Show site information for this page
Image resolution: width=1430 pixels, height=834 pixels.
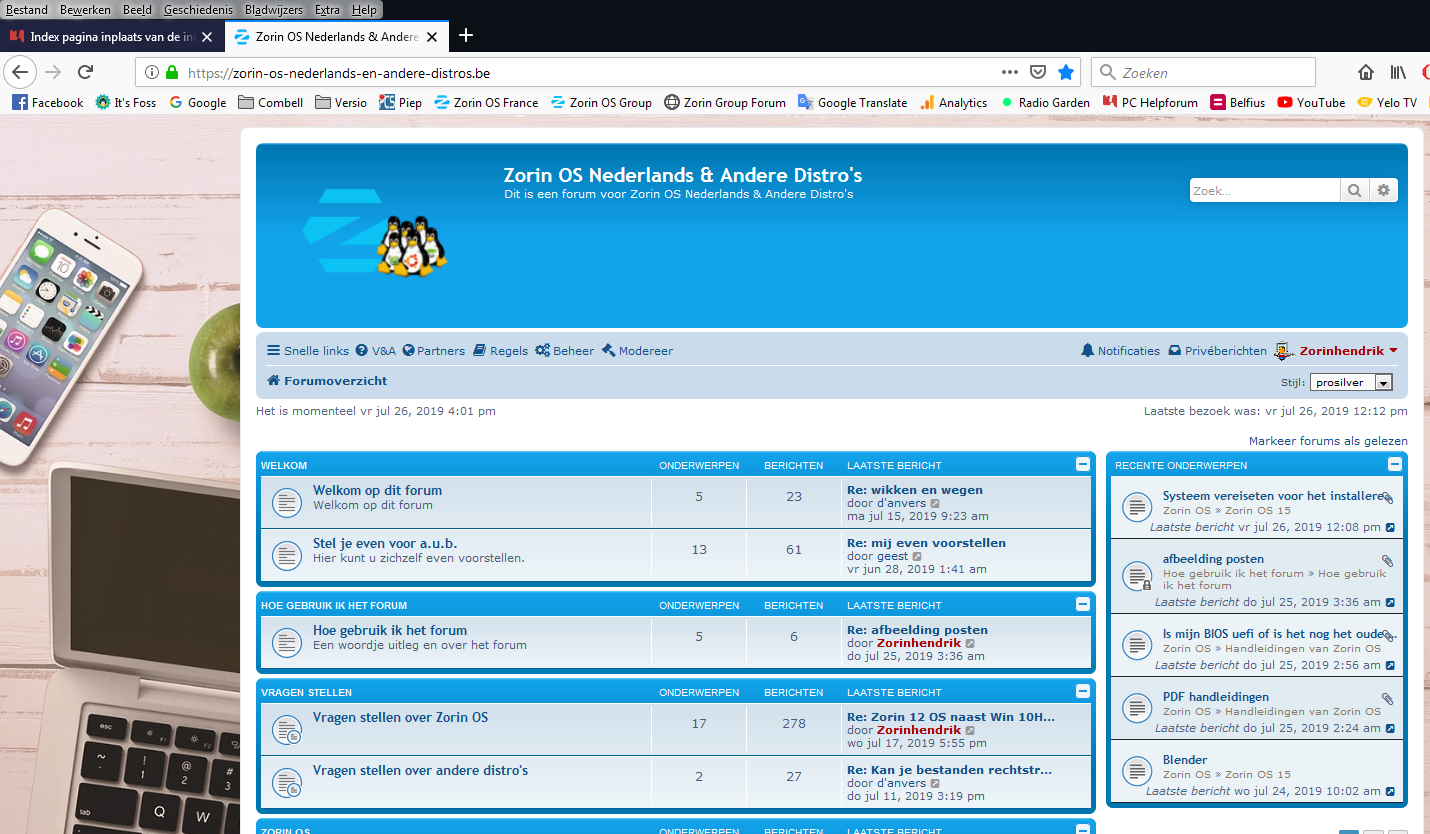click(152, 73)
